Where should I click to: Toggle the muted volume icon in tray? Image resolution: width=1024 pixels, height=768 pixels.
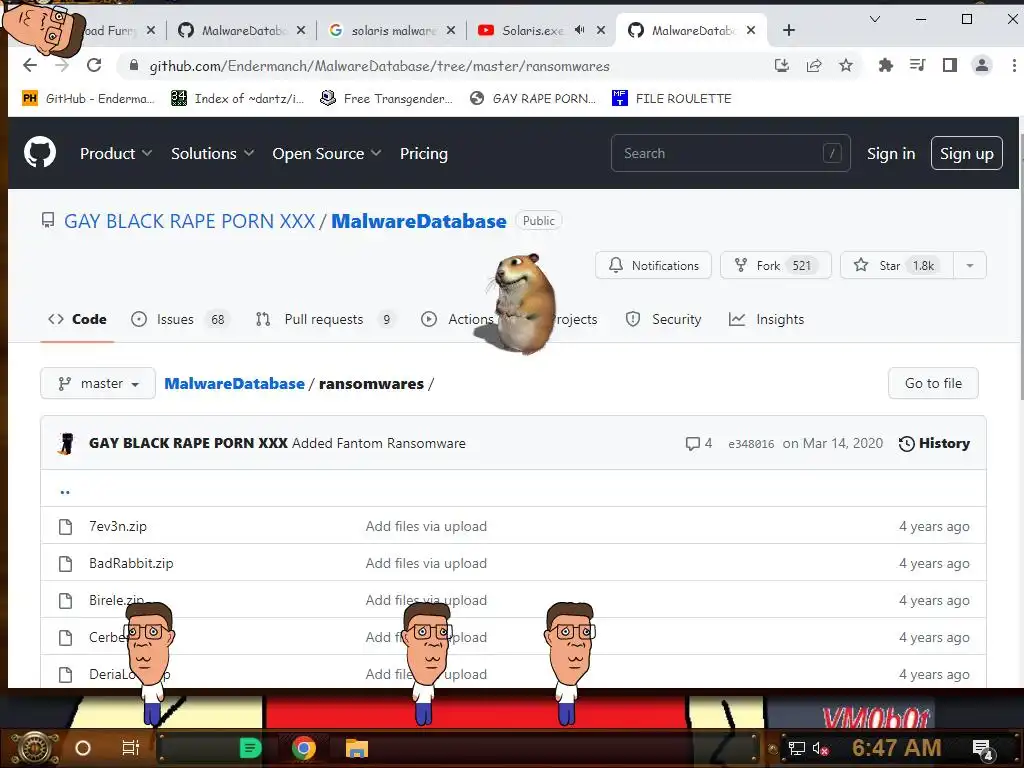pos(820,748)
